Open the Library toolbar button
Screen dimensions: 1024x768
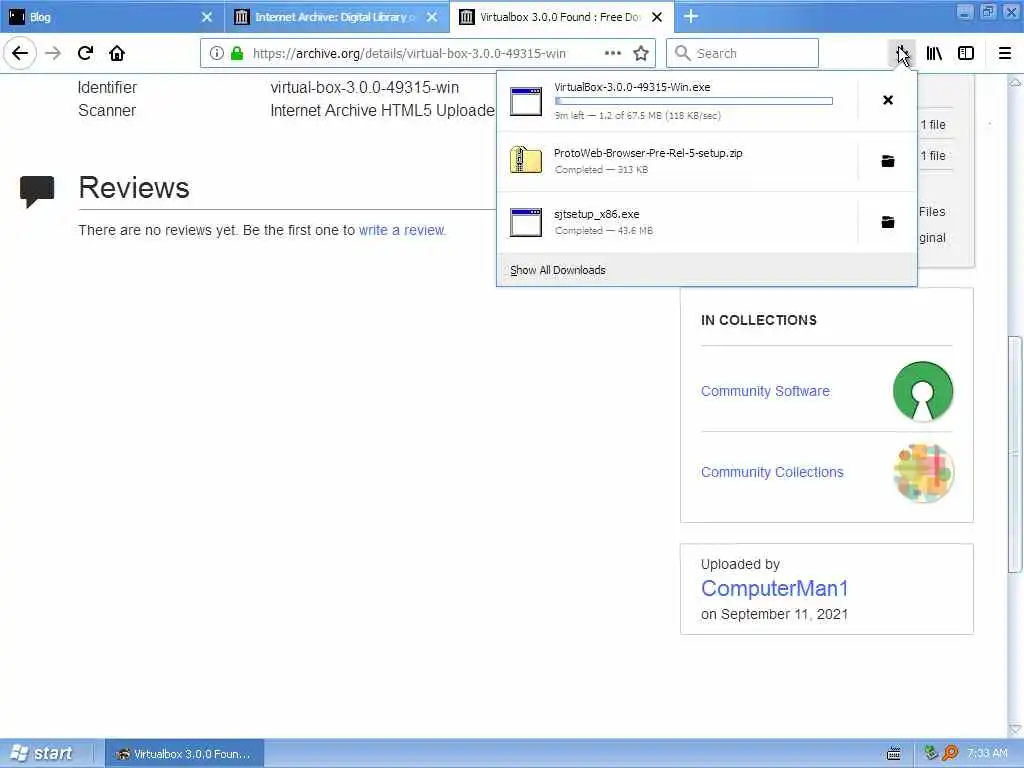pyautogui.click(x=934, y=53)
